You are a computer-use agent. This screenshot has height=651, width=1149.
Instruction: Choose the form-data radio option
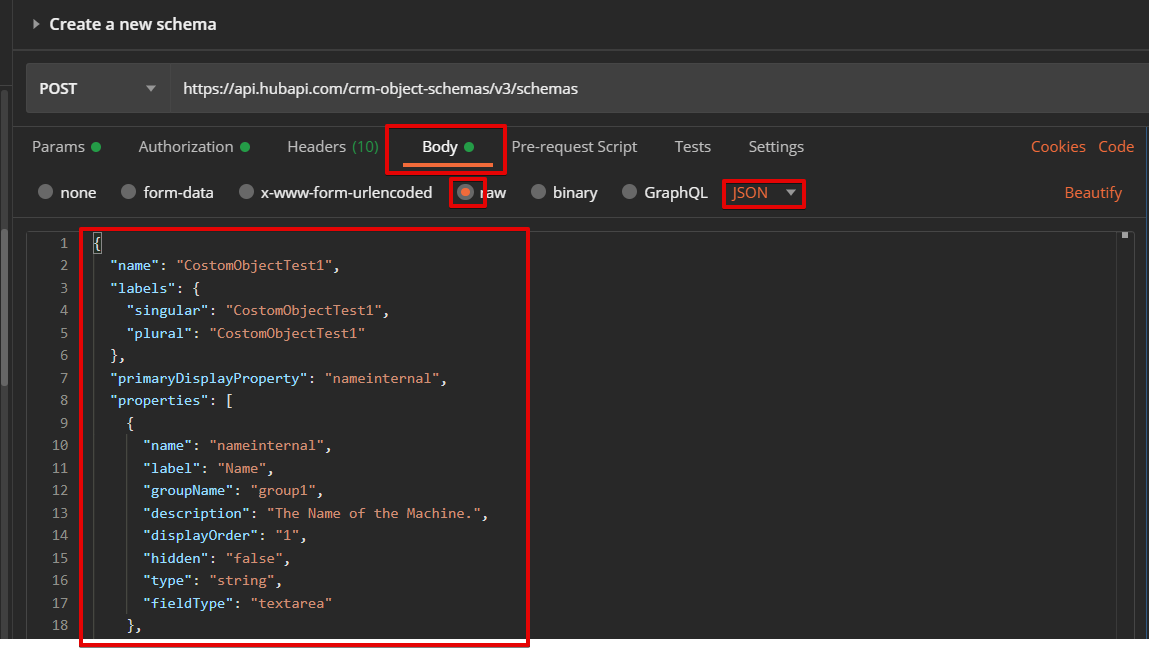(129, 192)
